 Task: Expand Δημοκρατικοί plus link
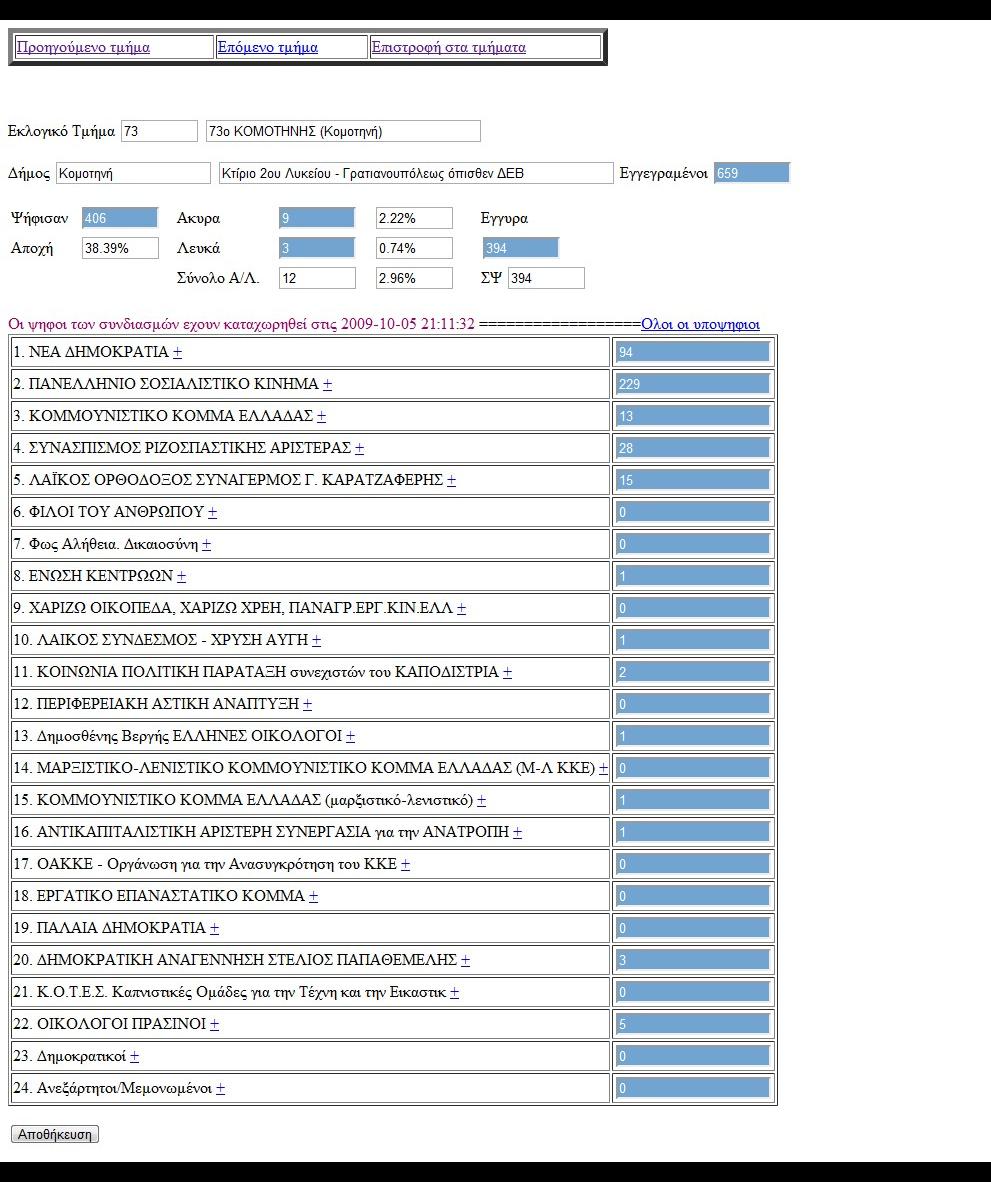134,1057
